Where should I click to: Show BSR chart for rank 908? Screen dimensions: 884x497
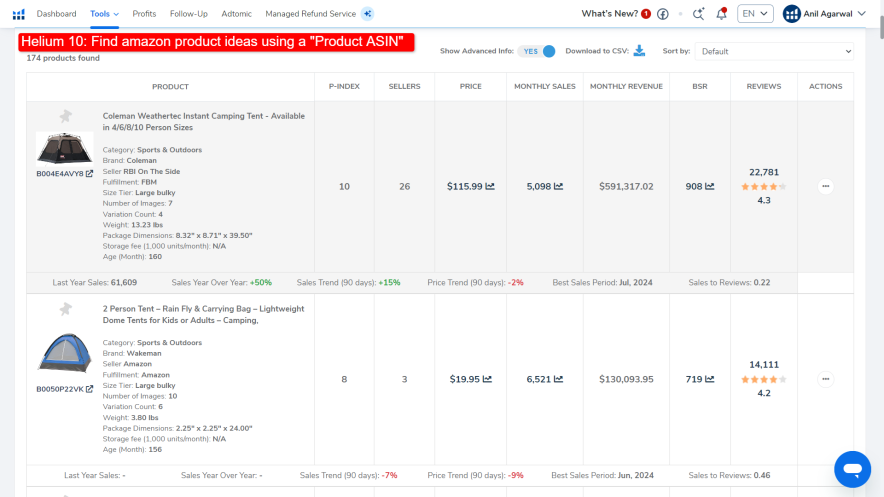710,187
